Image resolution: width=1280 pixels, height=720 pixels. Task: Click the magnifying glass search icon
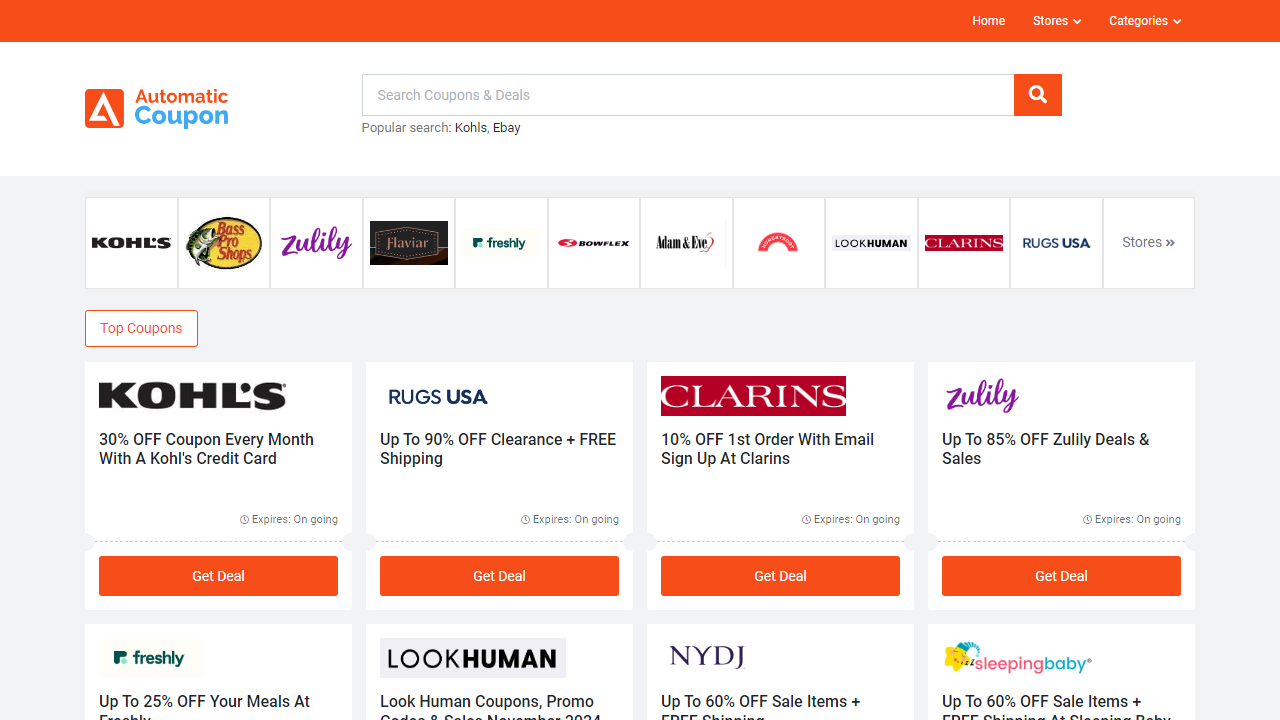coord(1037,94)
